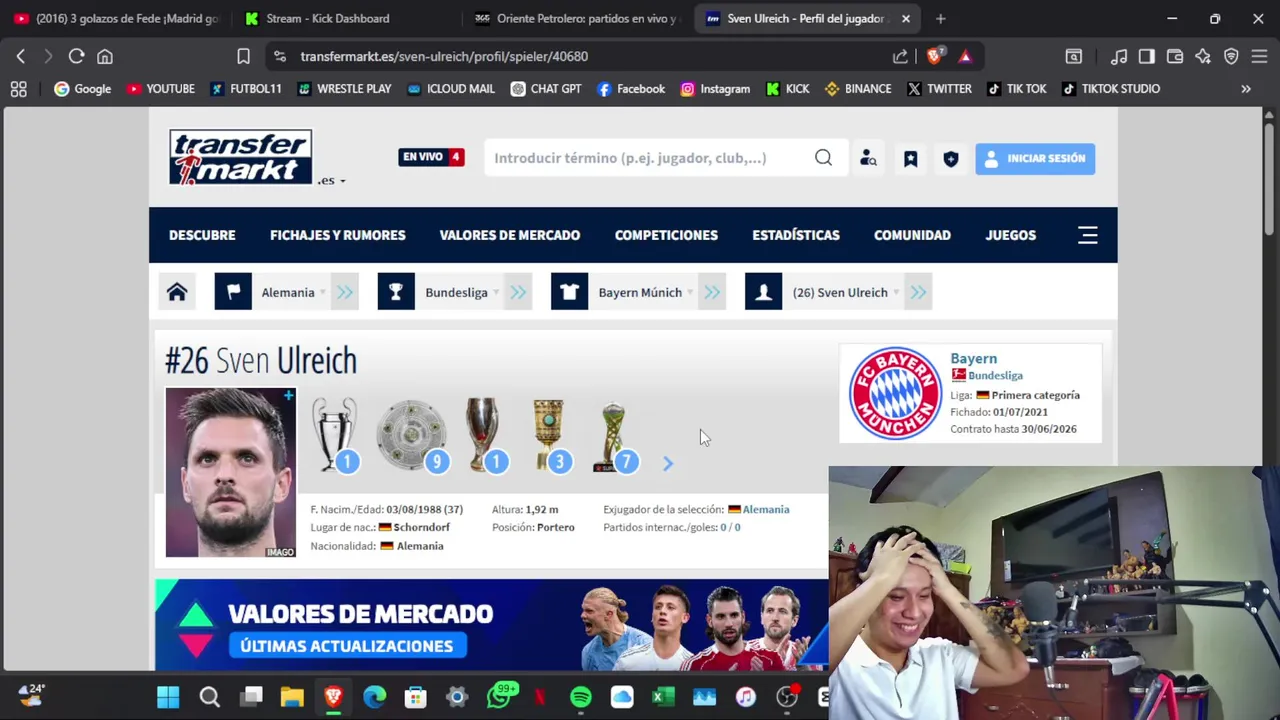Click the double arrow after Sven Ulreich

coord(918,292)
